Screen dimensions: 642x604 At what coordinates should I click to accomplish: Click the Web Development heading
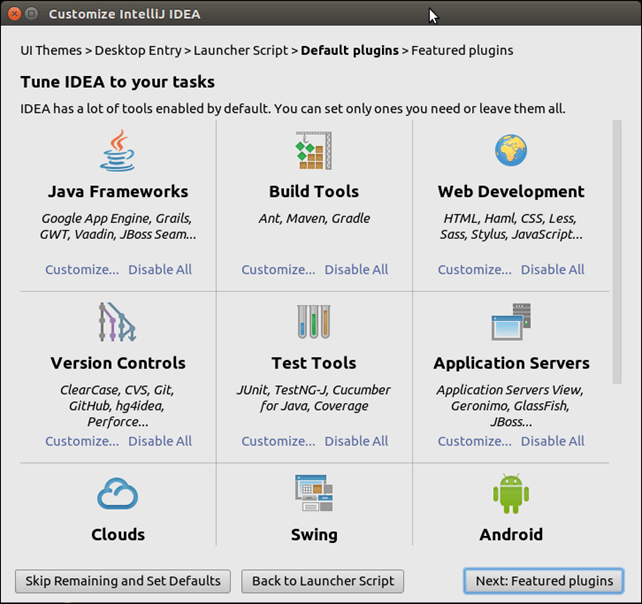[511, 192]
